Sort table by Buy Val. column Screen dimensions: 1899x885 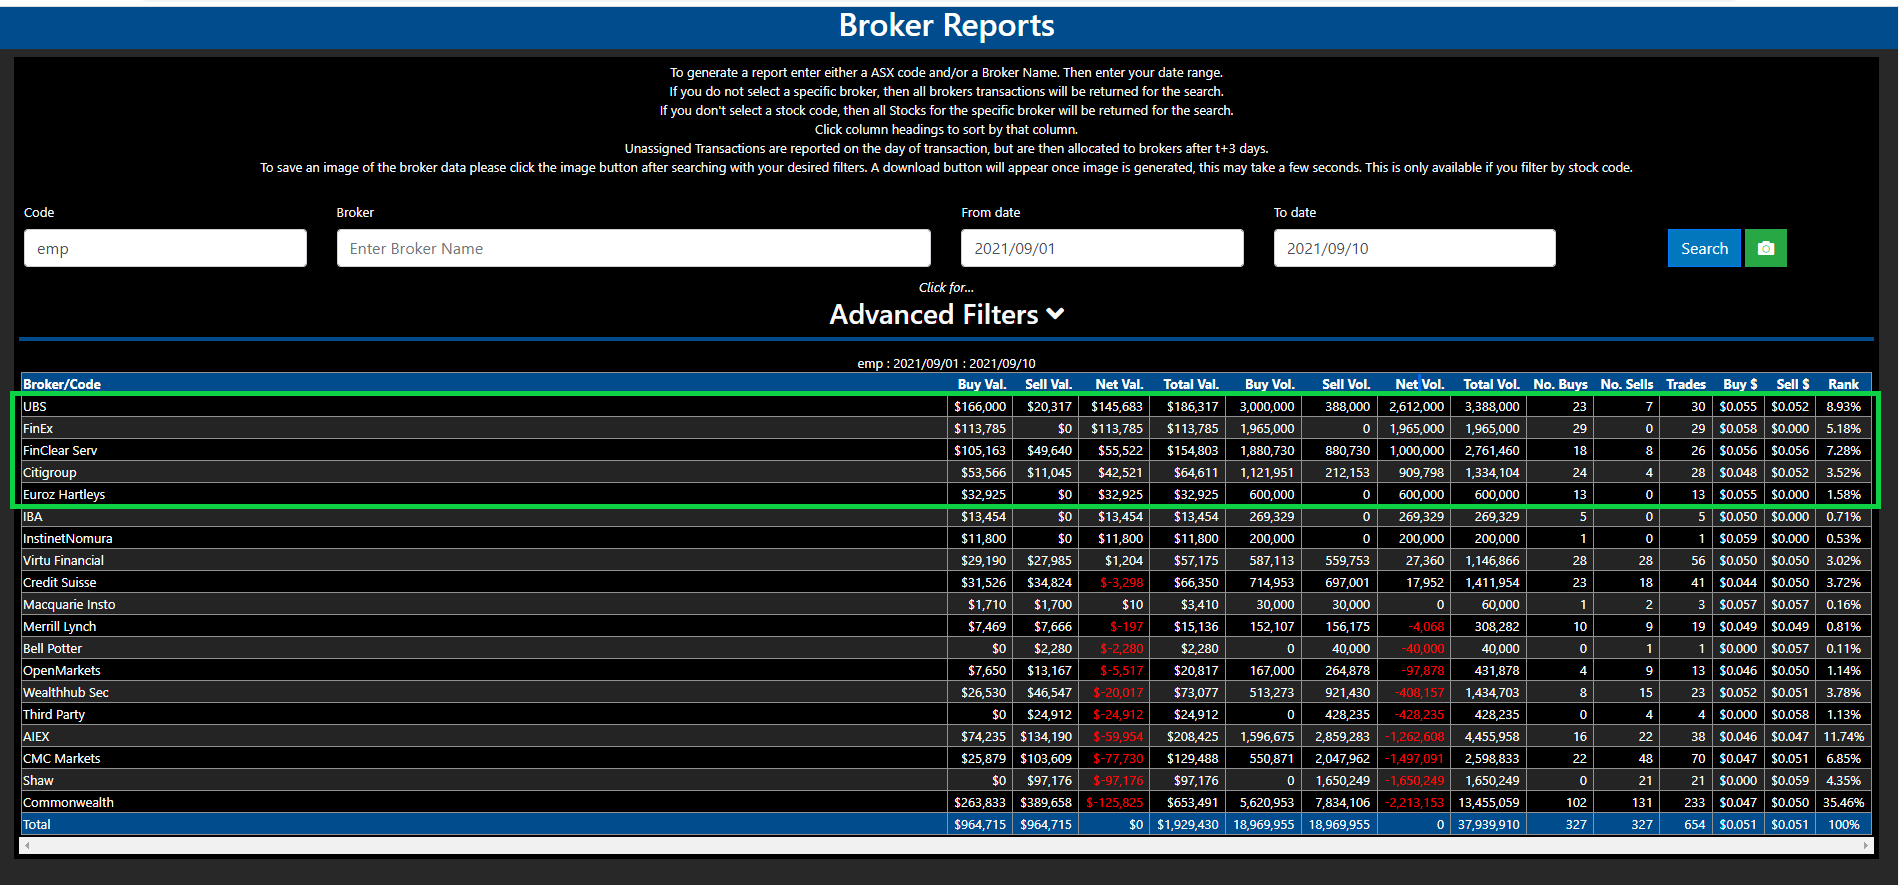point(982,384)
